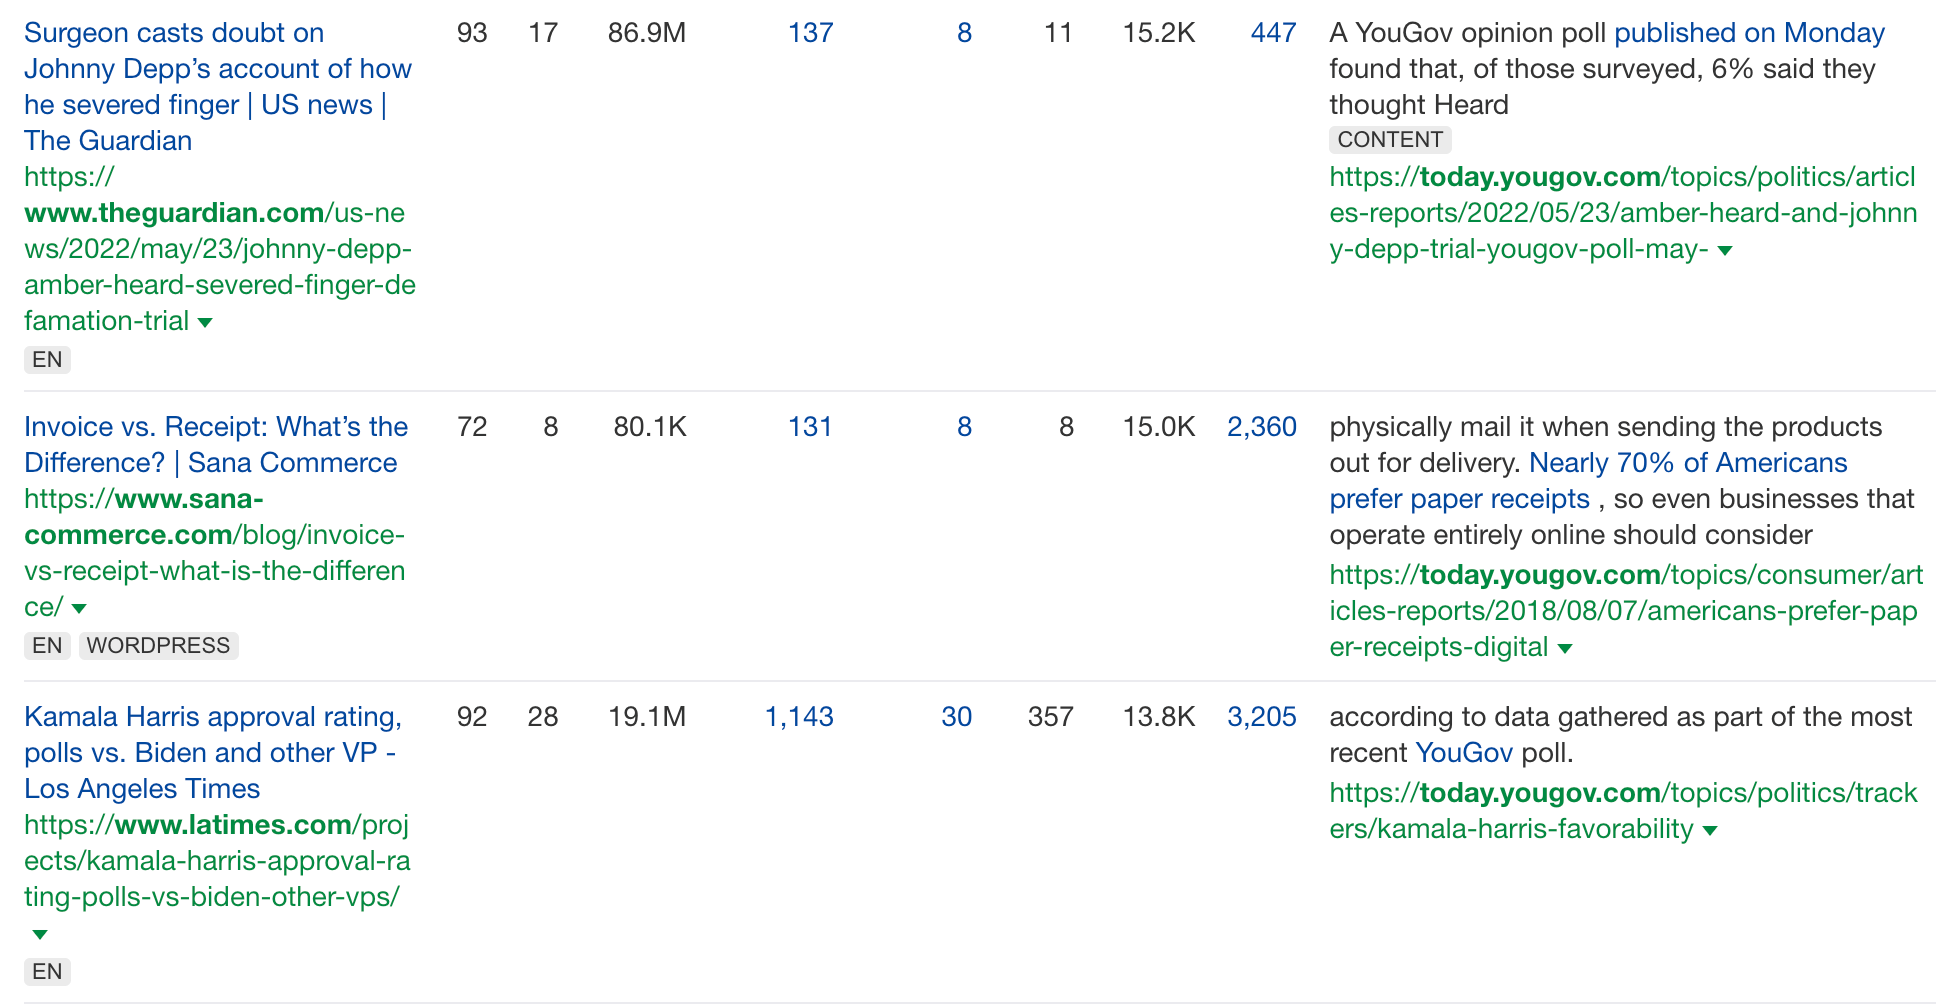Viewport: 1936px width, 1008px height.
Task: Click the 3,205 value on LA Times row
Action: (1261, 717)
